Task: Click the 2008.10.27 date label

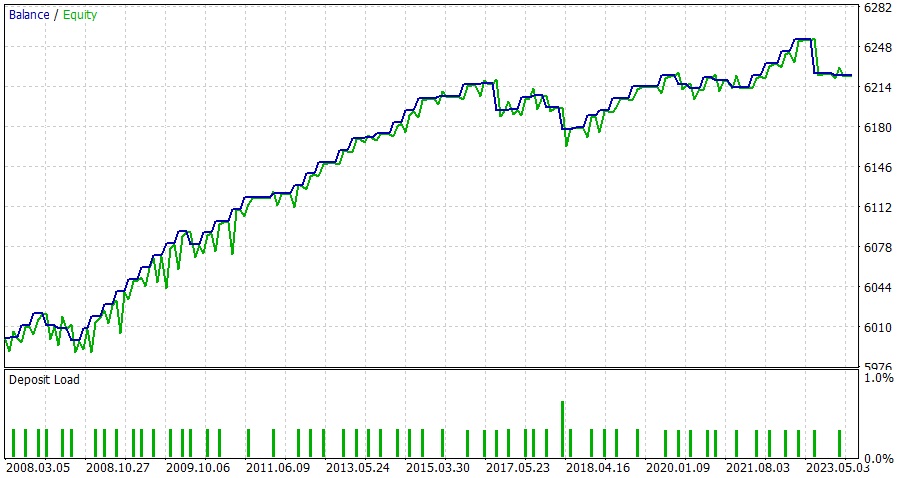Action: 118,468
